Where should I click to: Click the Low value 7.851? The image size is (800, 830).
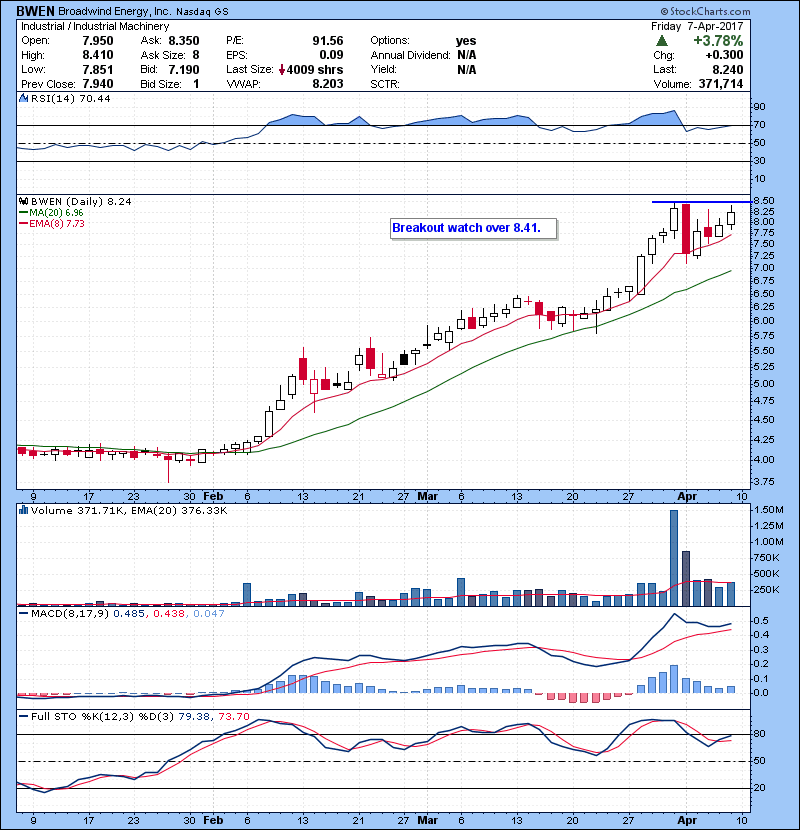point(97,69)
